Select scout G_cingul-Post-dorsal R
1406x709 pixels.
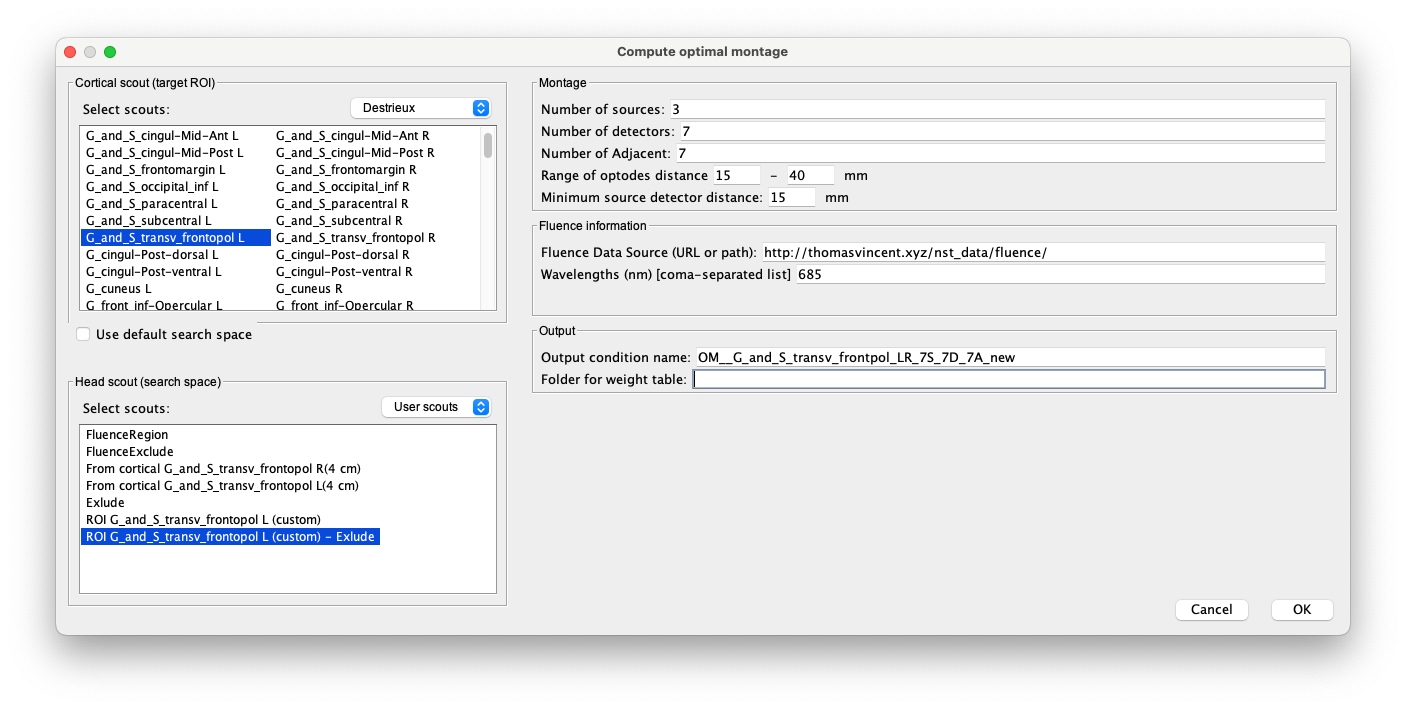click(x=343, y=255)
